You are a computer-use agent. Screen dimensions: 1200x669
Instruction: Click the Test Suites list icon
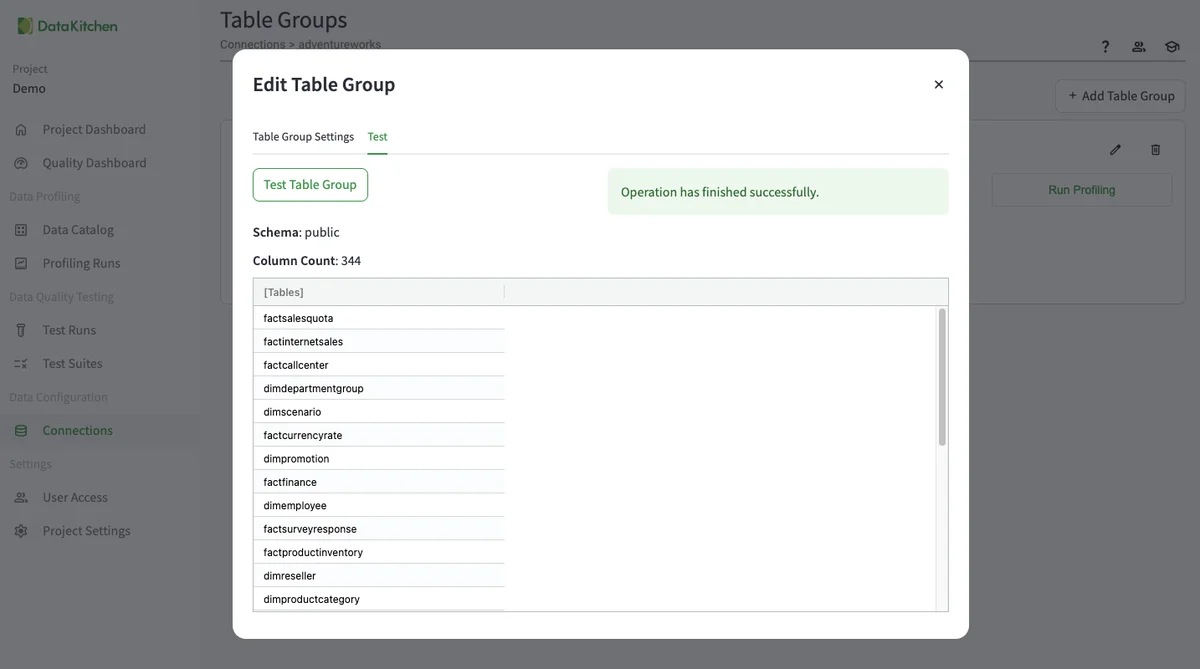21,364
